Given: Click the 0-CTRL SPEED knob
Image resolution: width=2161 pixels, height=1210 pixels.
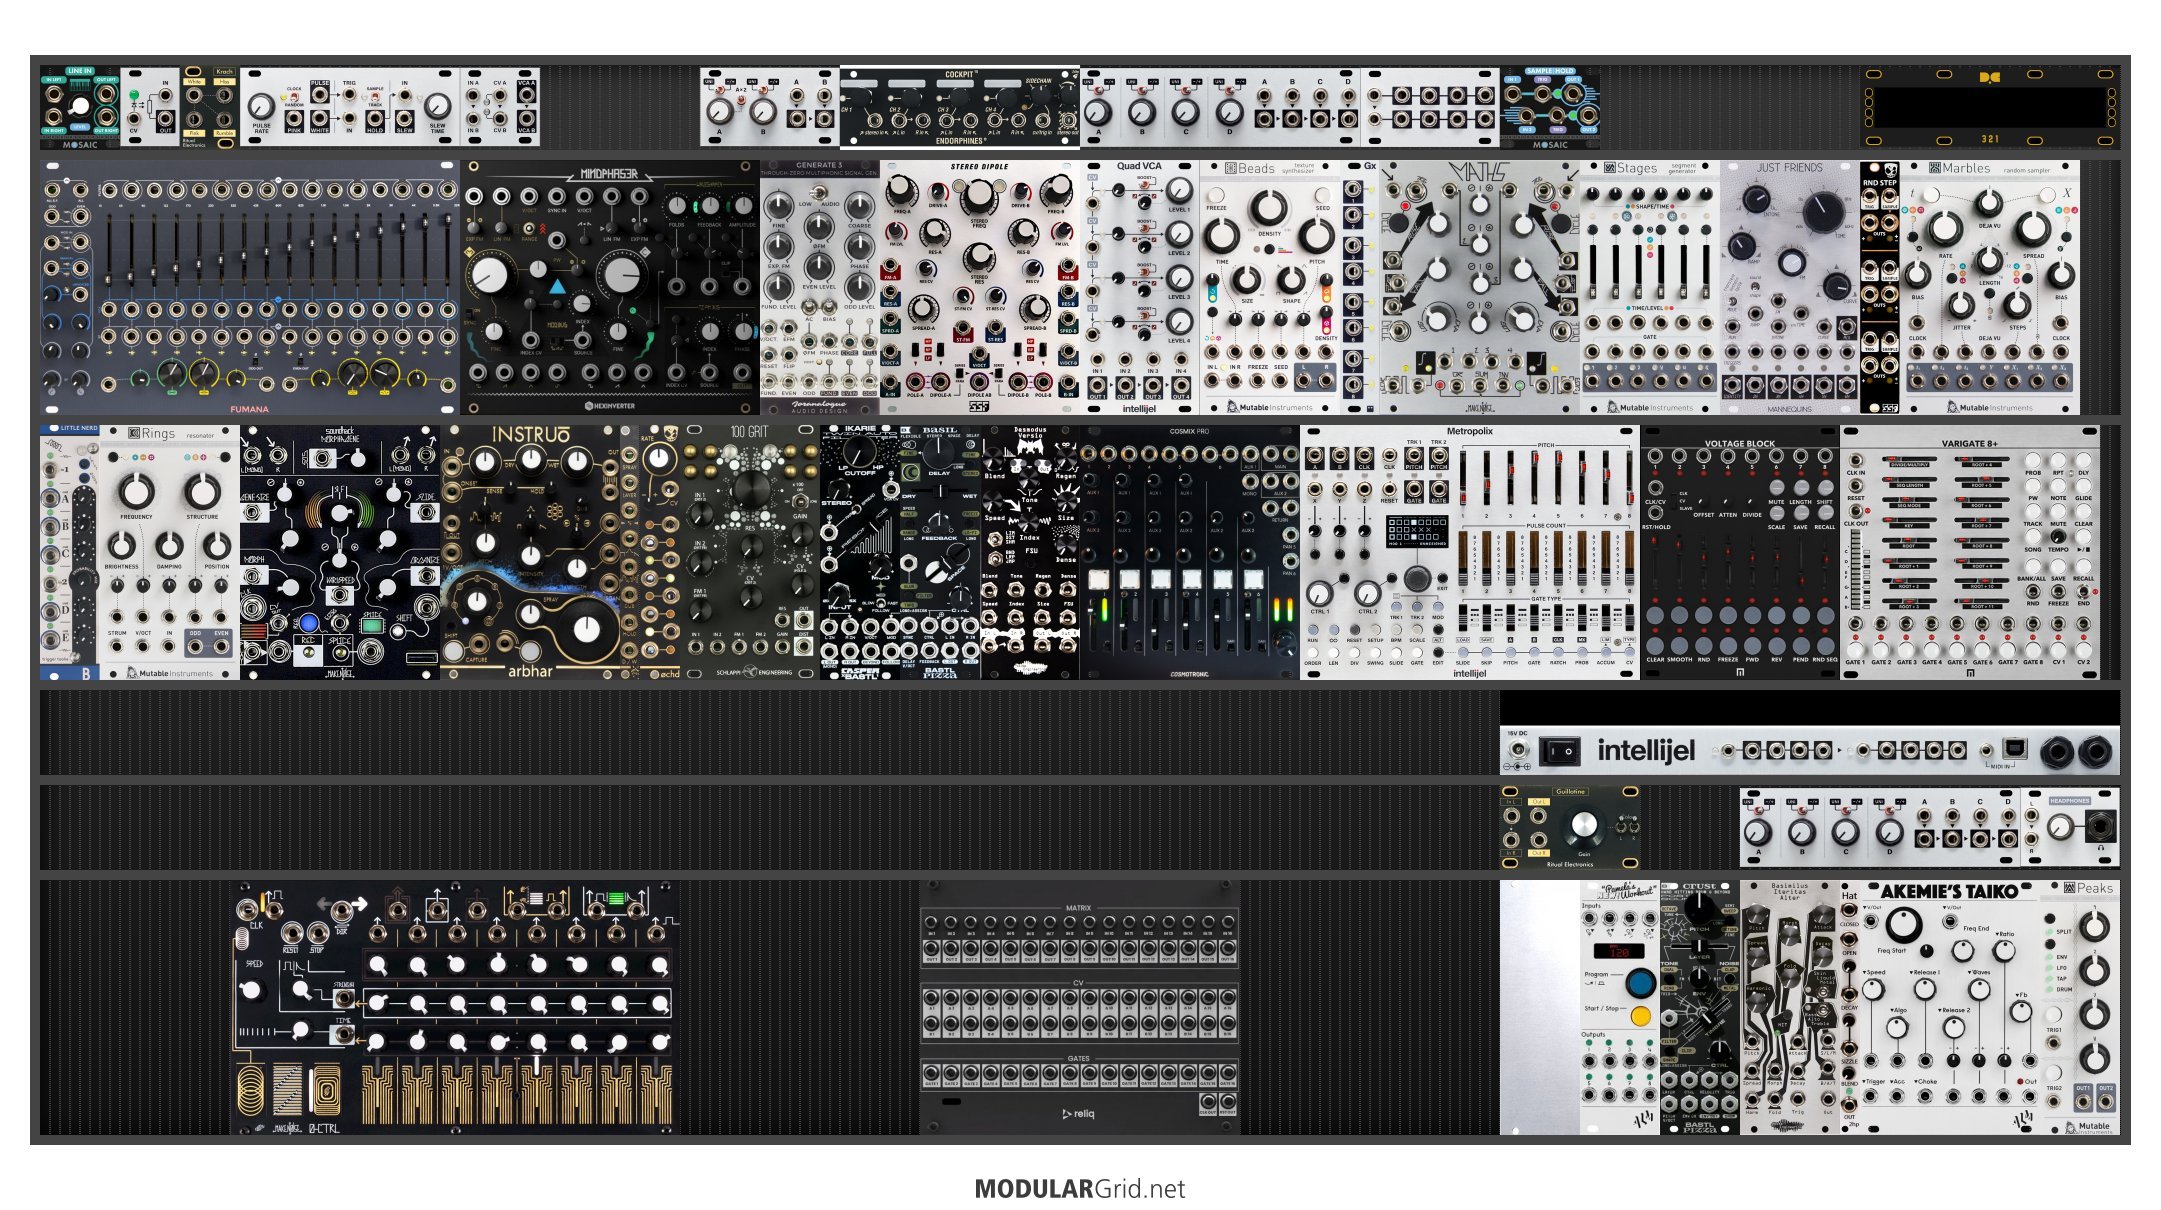Looking at the screenshot, I should coord(253,989).
